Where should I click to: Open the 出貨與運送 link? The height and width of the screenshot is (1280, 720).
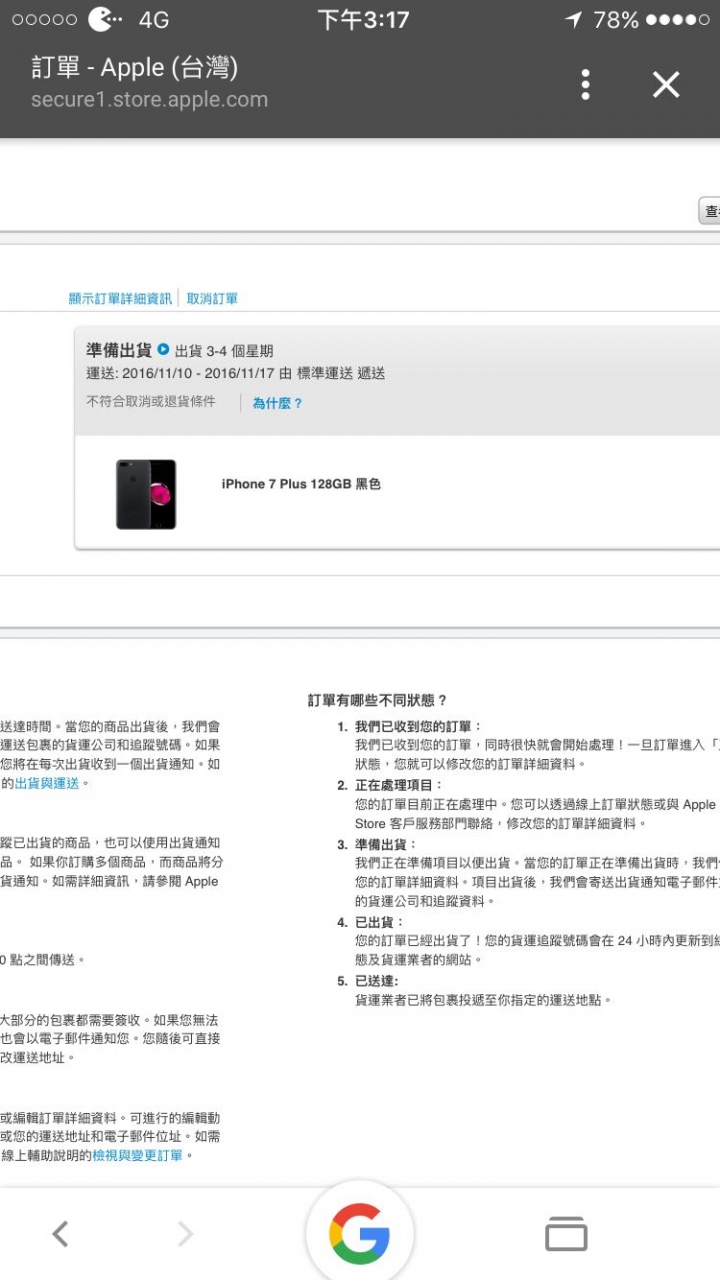(x=46, y=783)
